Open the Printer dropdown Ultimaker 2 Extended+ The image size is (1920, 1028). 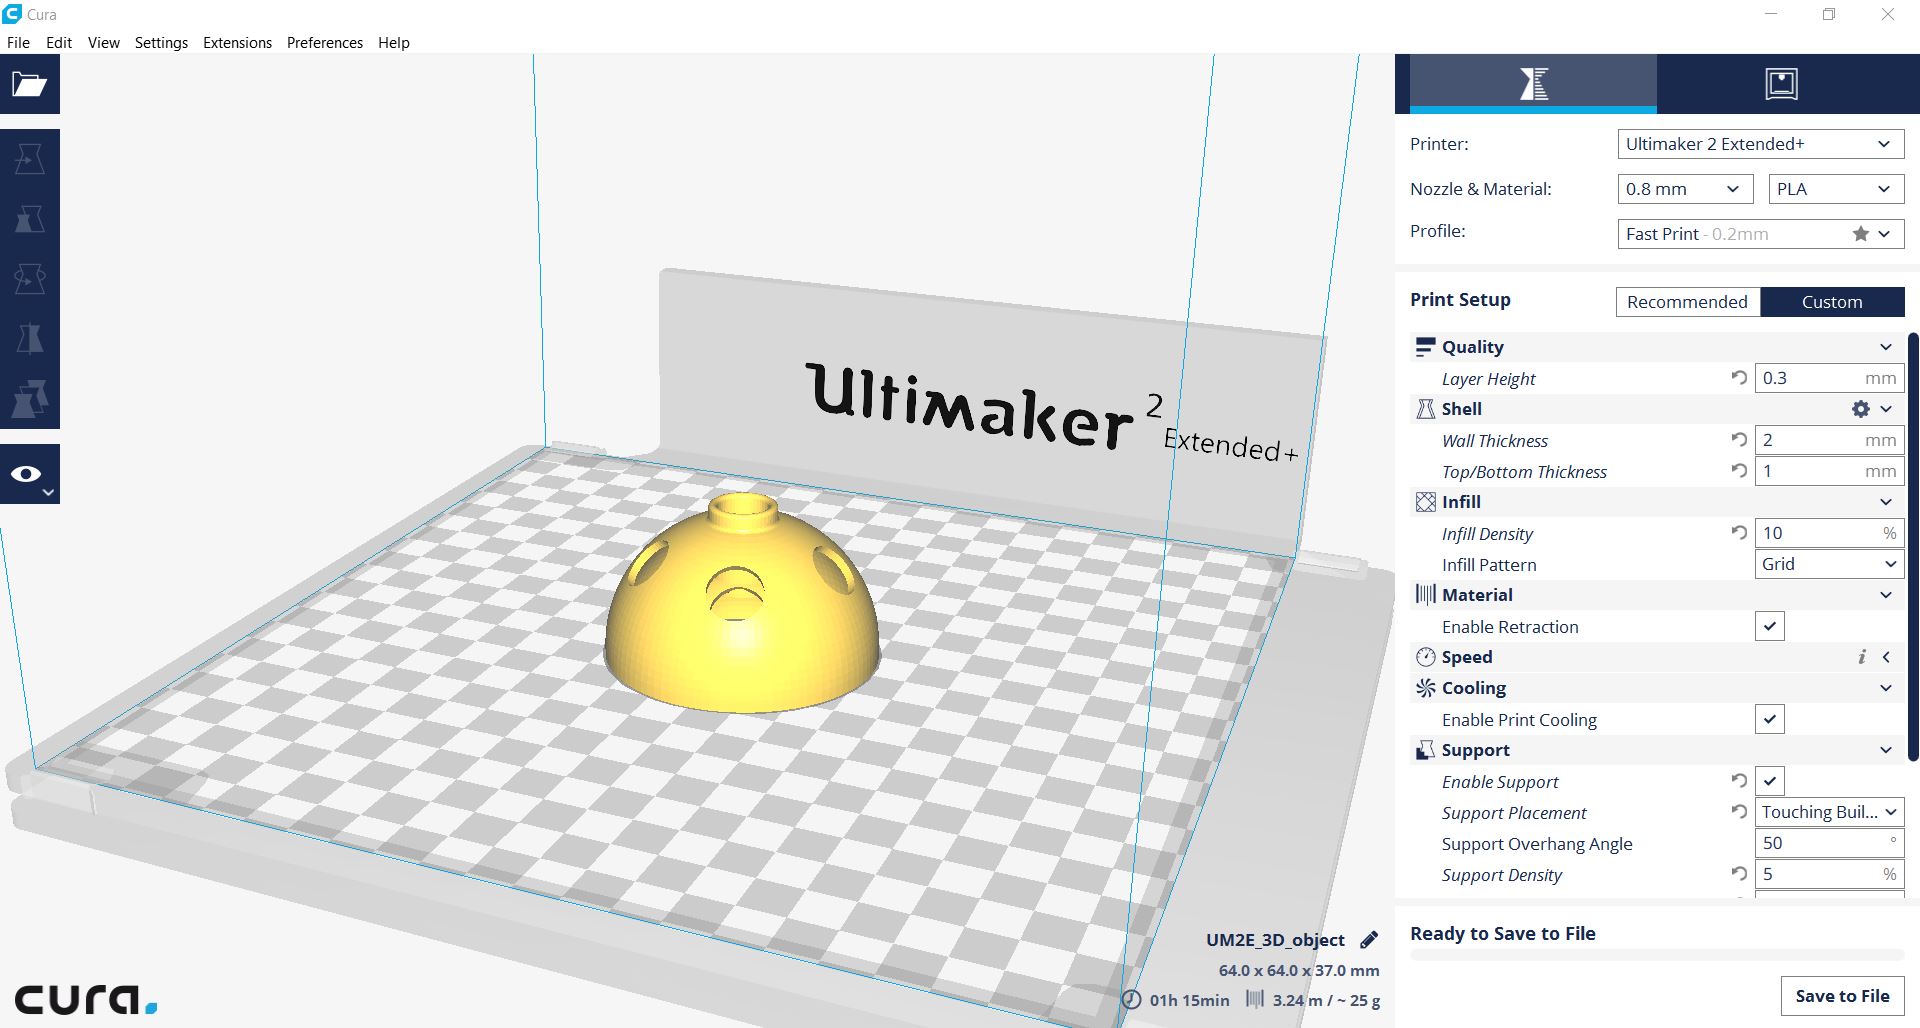(1760, 144)
